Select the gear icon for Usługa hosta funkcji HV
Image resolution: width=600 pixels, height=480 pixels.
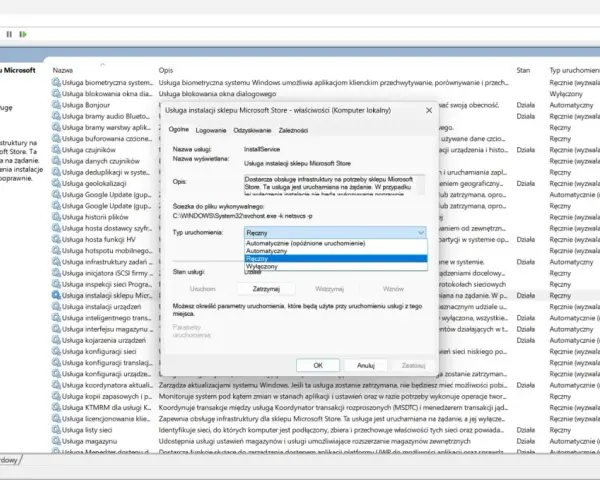(x=56, y=239)
